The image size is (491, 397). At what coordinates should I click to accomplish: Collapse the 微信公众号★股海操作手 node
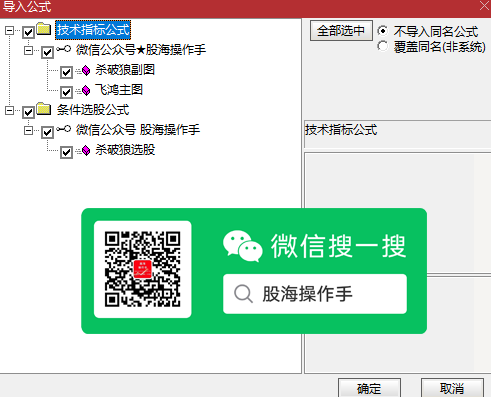tap(28, 50)
